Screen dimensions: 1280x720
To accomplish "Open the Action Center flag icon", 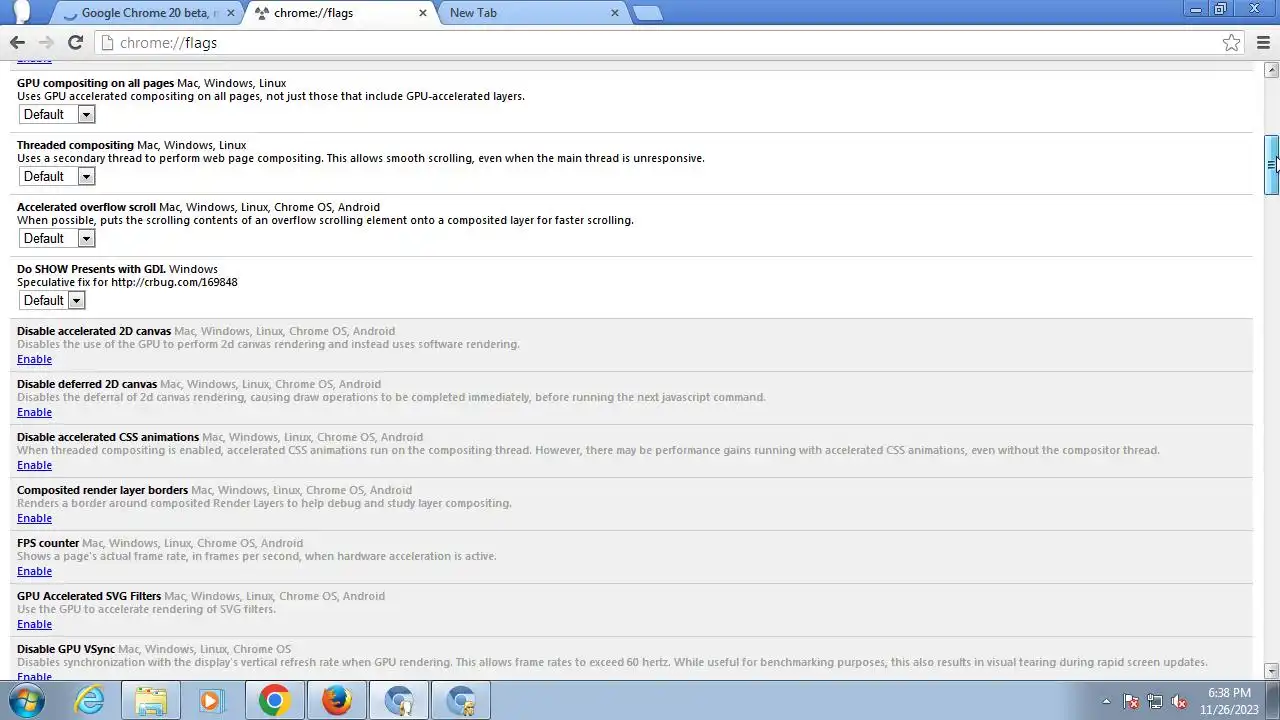I will (1131, 701).
